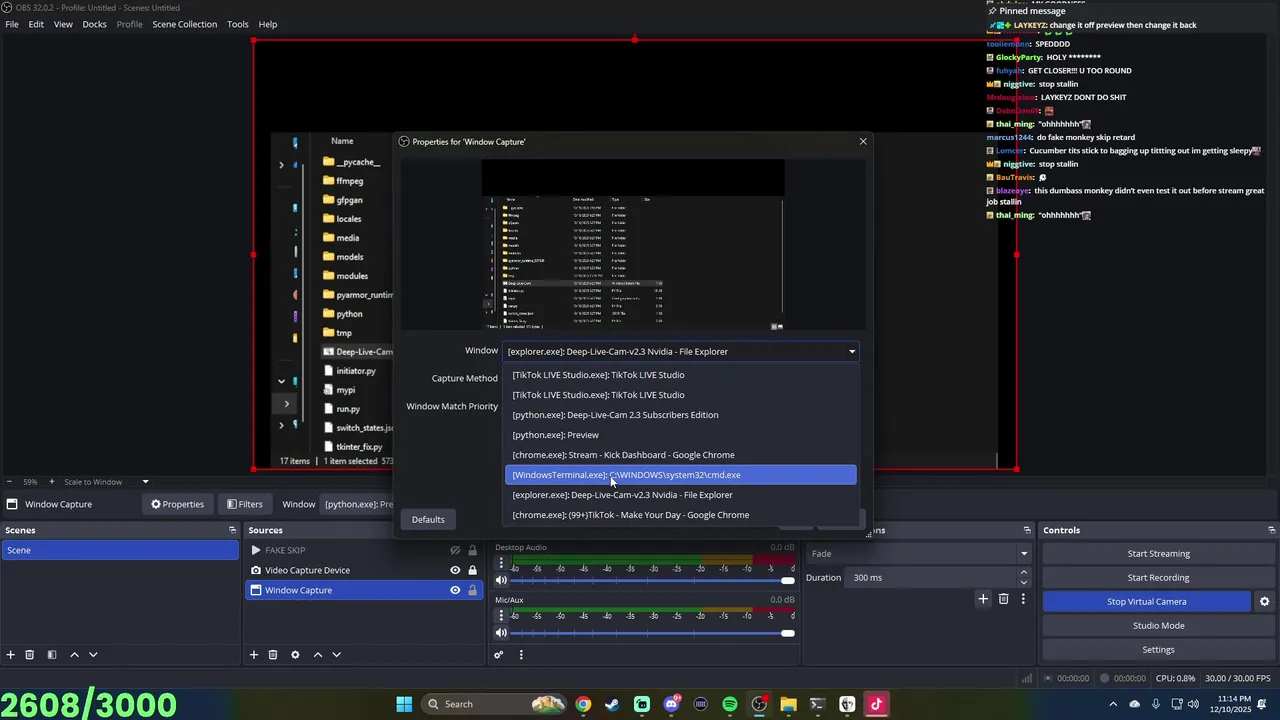
Task: Choose WindowsTerminal.exe cmd.exe window option
Action: 681,475
